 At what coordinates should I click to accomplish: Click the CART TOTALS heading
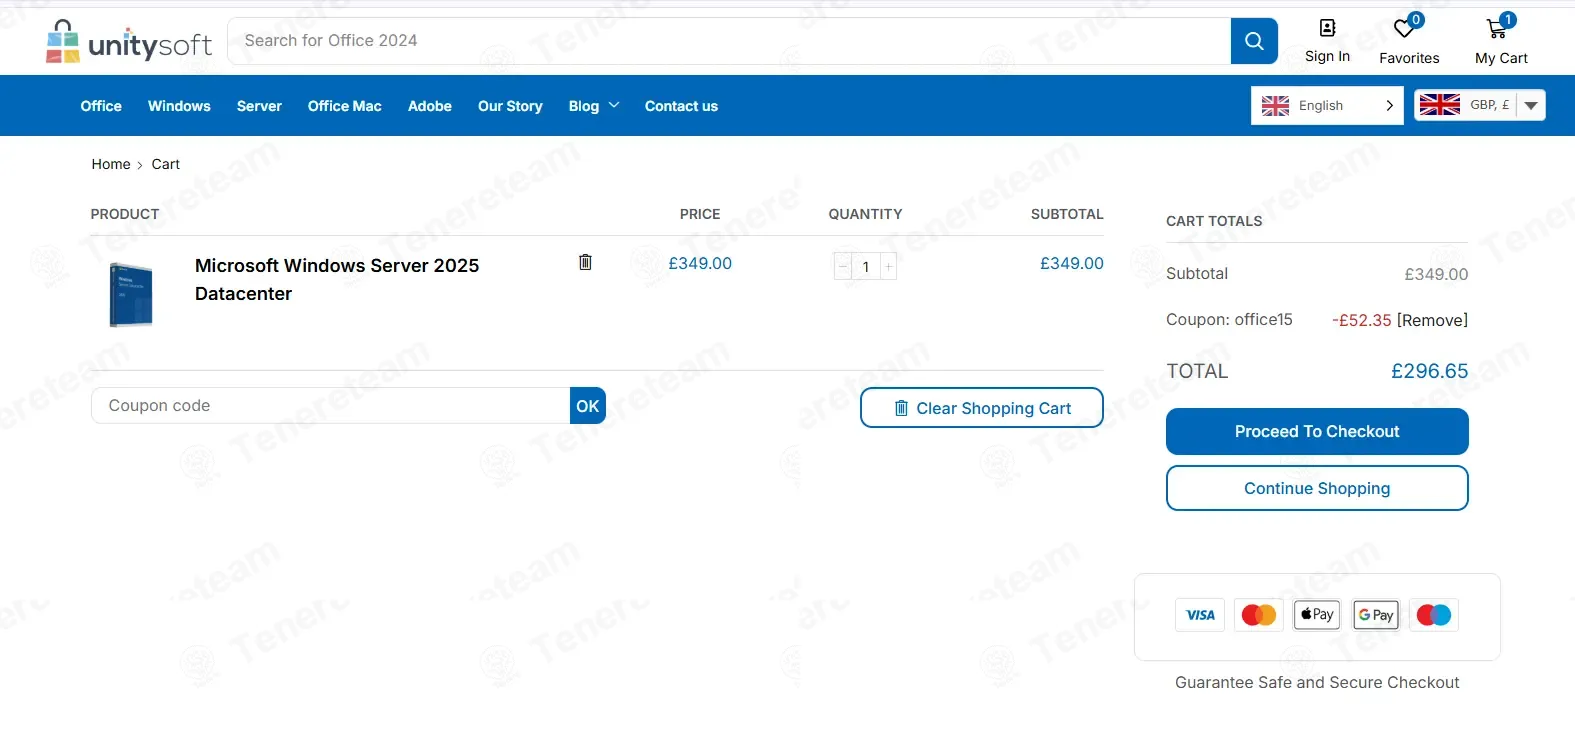[1214, 221]
